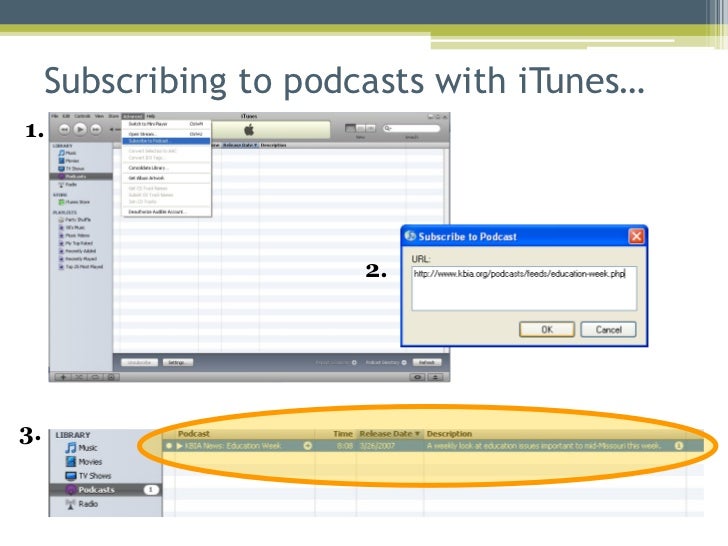Image resolution: width=728 pixels, height=546 pixels.
Task: Open the Controls menu in iTunes
Action: [83, 116]
